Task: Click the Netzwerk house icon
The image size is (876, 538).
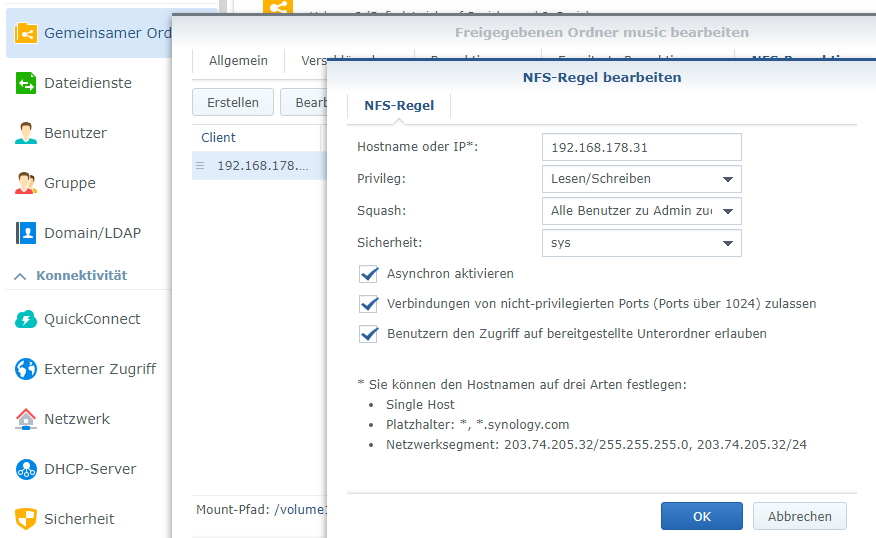Action: [26, 419]
